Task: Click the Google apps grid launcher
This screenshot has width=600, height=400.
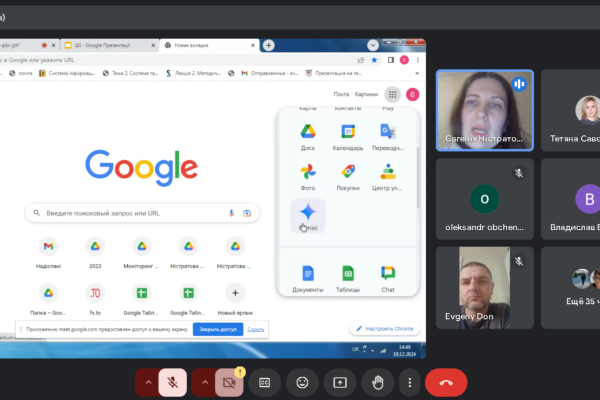Action: [393, 94]
